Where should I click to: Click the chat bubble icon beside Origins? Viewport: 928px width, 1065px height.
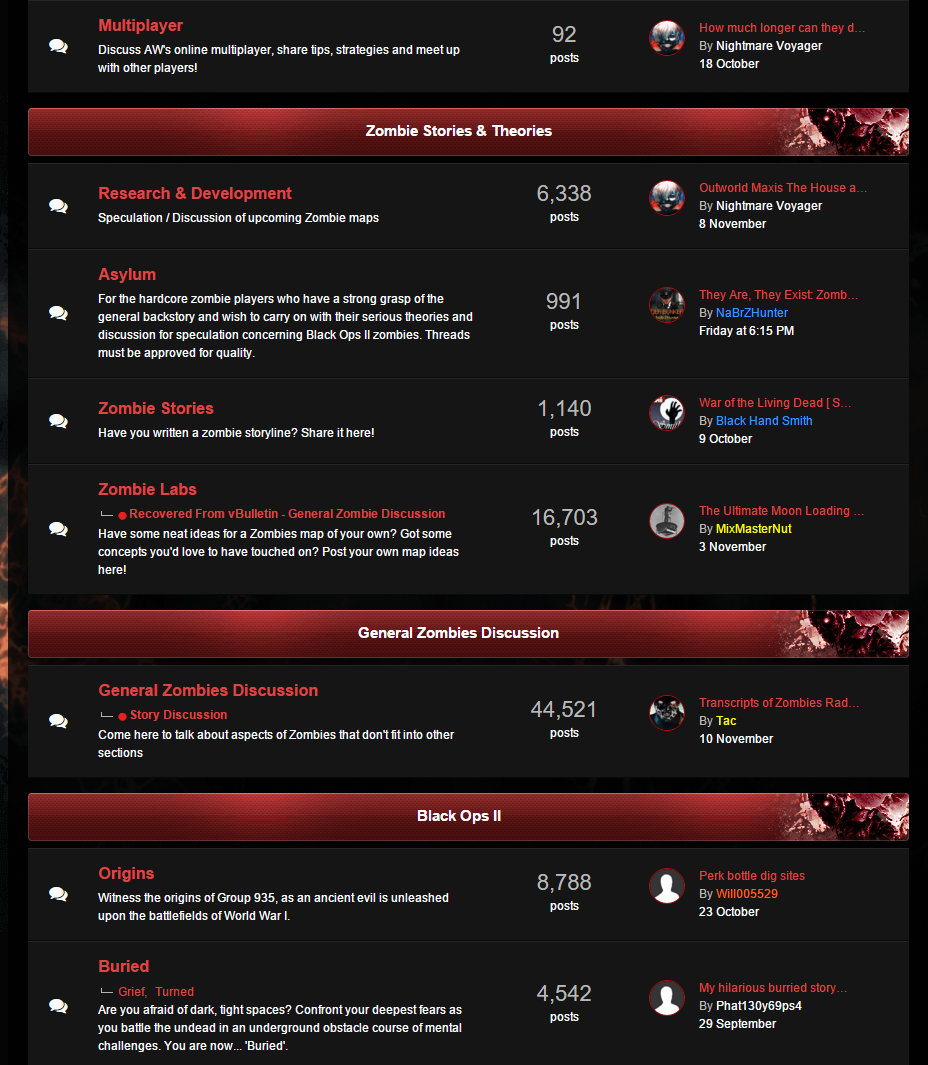tap(58, 894)
